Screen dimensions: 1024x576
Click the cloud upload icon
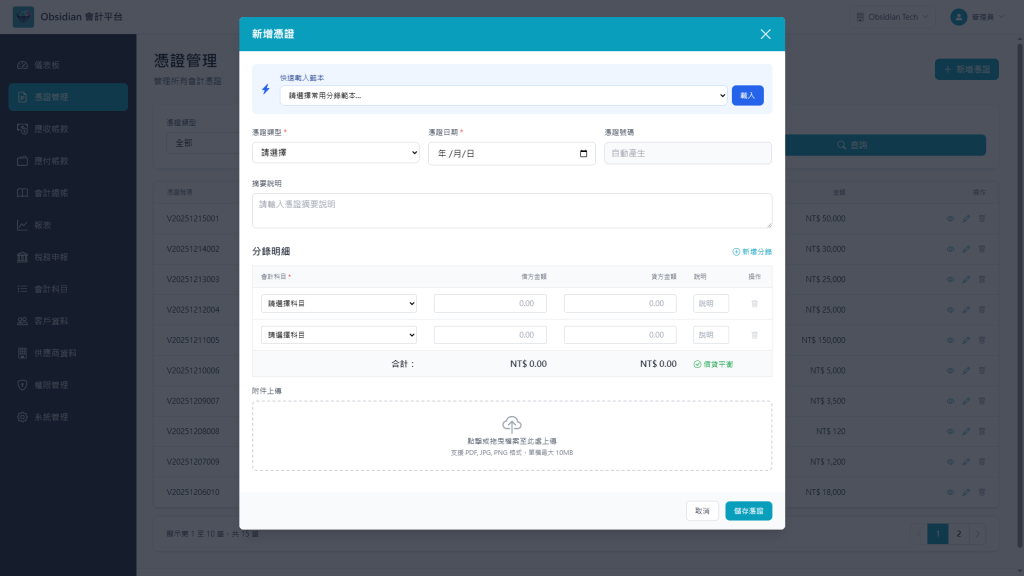point(511,424)
